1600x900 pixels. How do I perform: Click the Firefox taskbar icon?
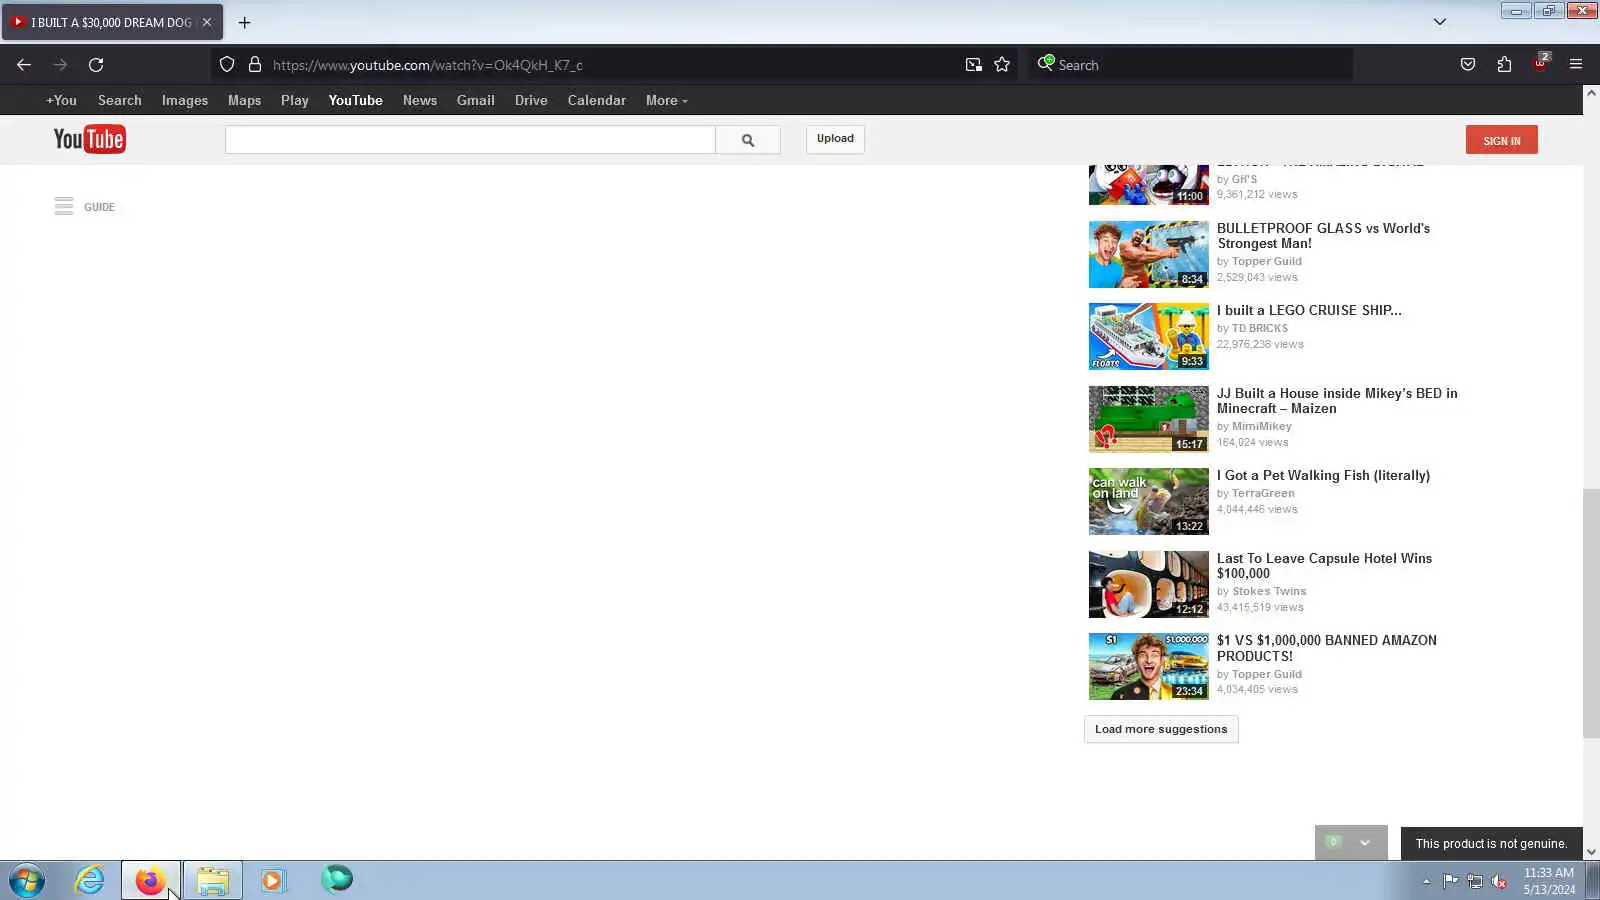coord(150,881)
